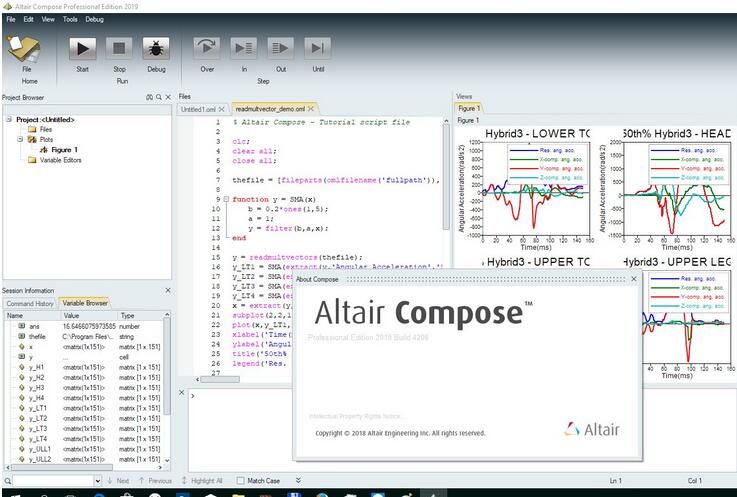Image resolution: width=737 pixels, height=497 pixels.
Task: Click the editor vertical scrollbar
Action: [x=446, y=177]
